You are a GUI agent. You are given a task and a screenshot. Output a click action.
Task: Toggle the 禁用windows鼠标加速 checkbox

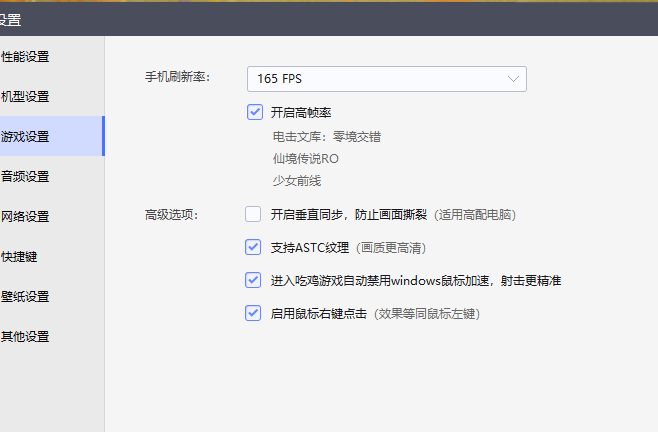coord(254,281)
